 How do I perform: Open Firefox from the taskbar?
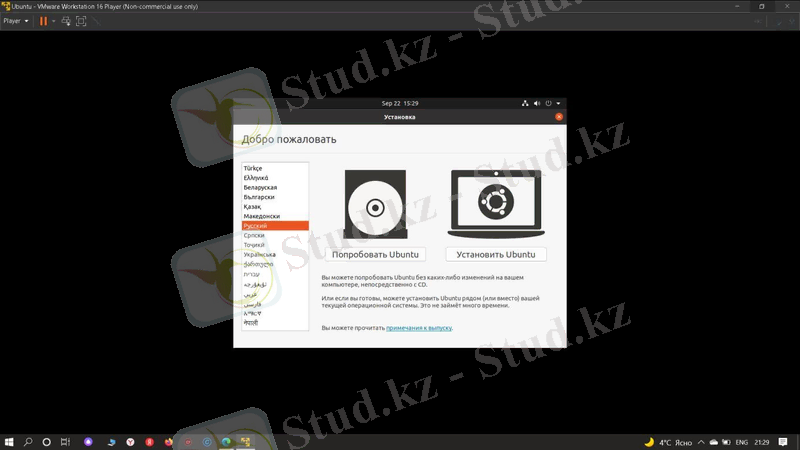(168, 442)
